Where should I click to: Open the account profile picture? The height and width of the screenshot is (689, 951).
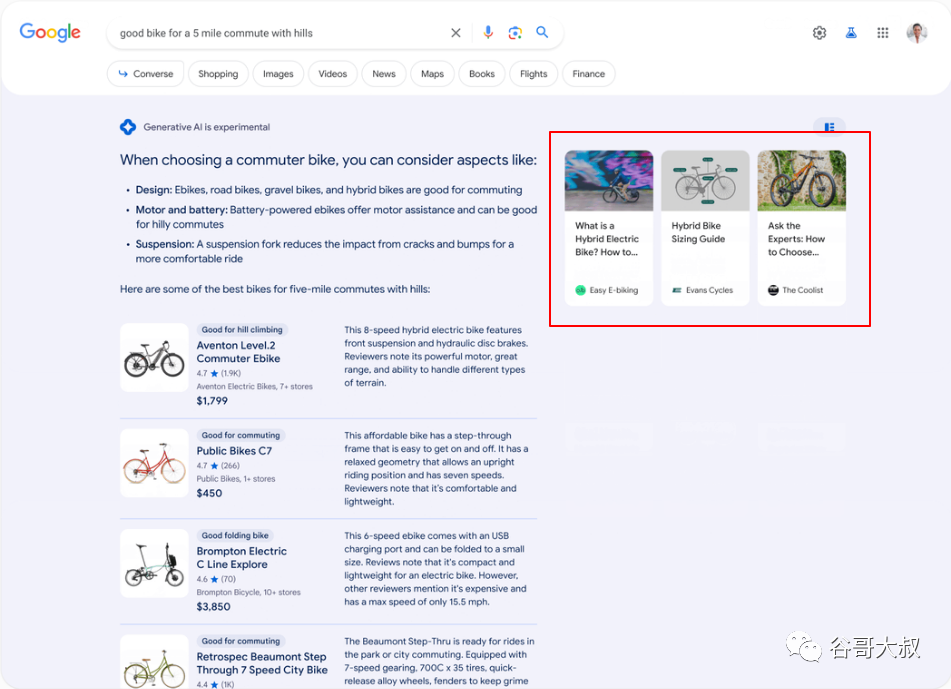point(917,33)
